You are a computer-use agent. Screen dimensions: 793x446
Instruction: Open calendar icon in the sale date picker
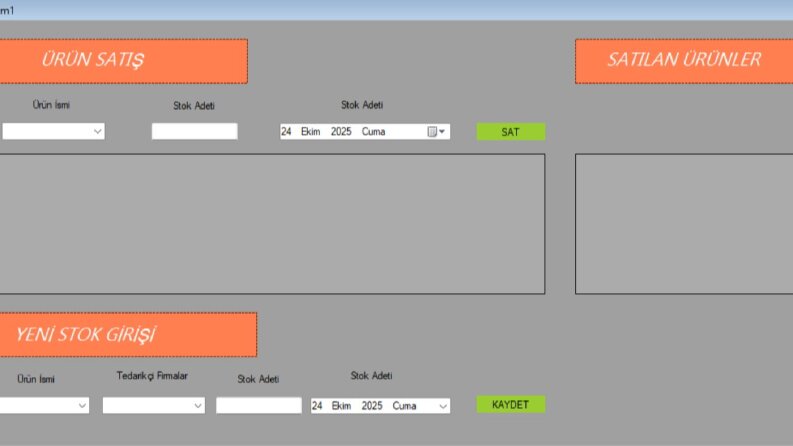(436, 131)
